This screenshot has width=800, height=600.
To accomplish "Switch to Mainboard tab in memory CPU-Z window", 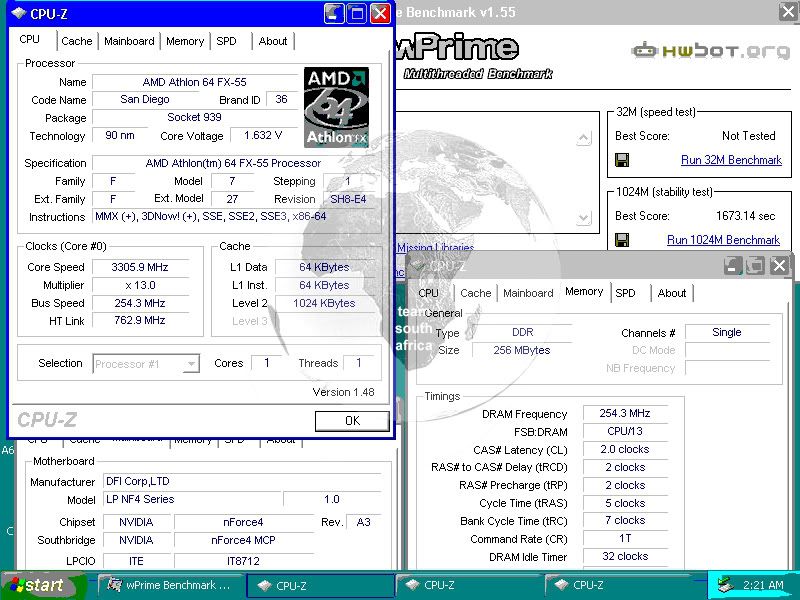I will click(528, 293).
